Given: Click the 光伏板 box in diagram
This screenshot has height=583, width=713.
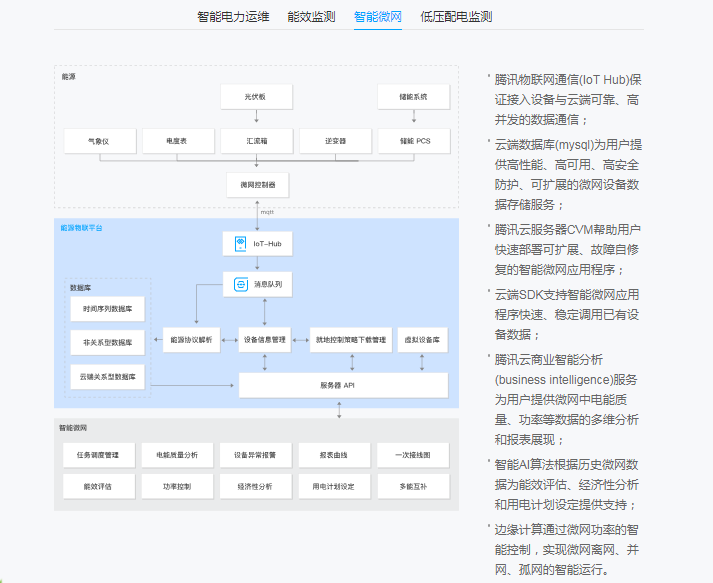Looking at the screenshot, I should pyautogui.click(x=256, y=96).
